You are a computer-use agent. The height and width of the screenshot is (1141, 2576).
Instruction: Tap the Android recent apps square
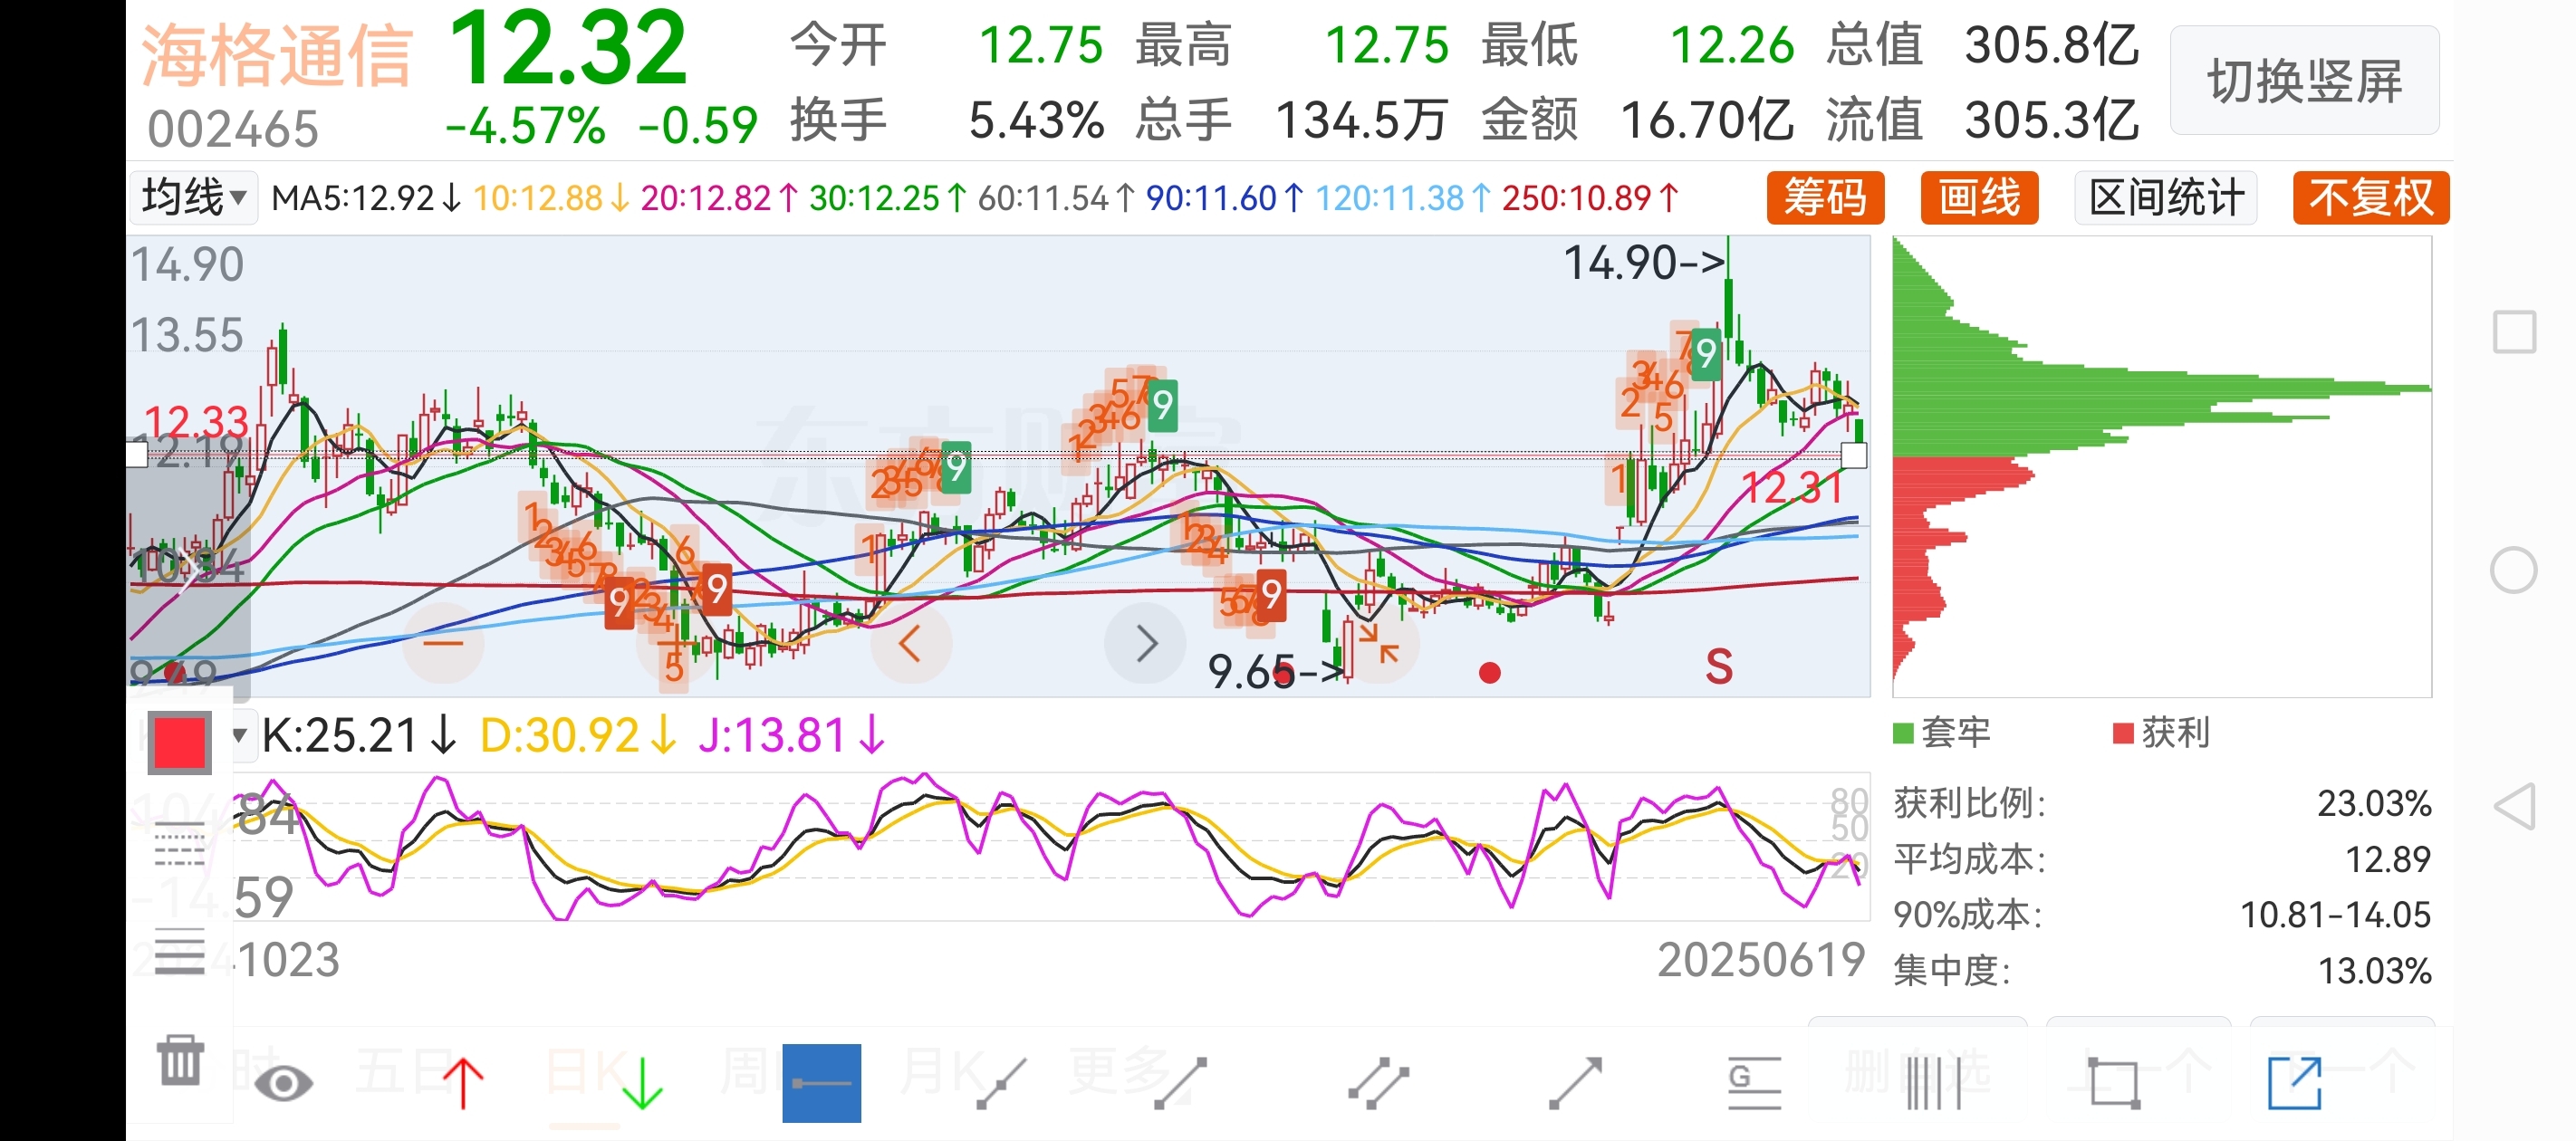tap(2514, 332)
